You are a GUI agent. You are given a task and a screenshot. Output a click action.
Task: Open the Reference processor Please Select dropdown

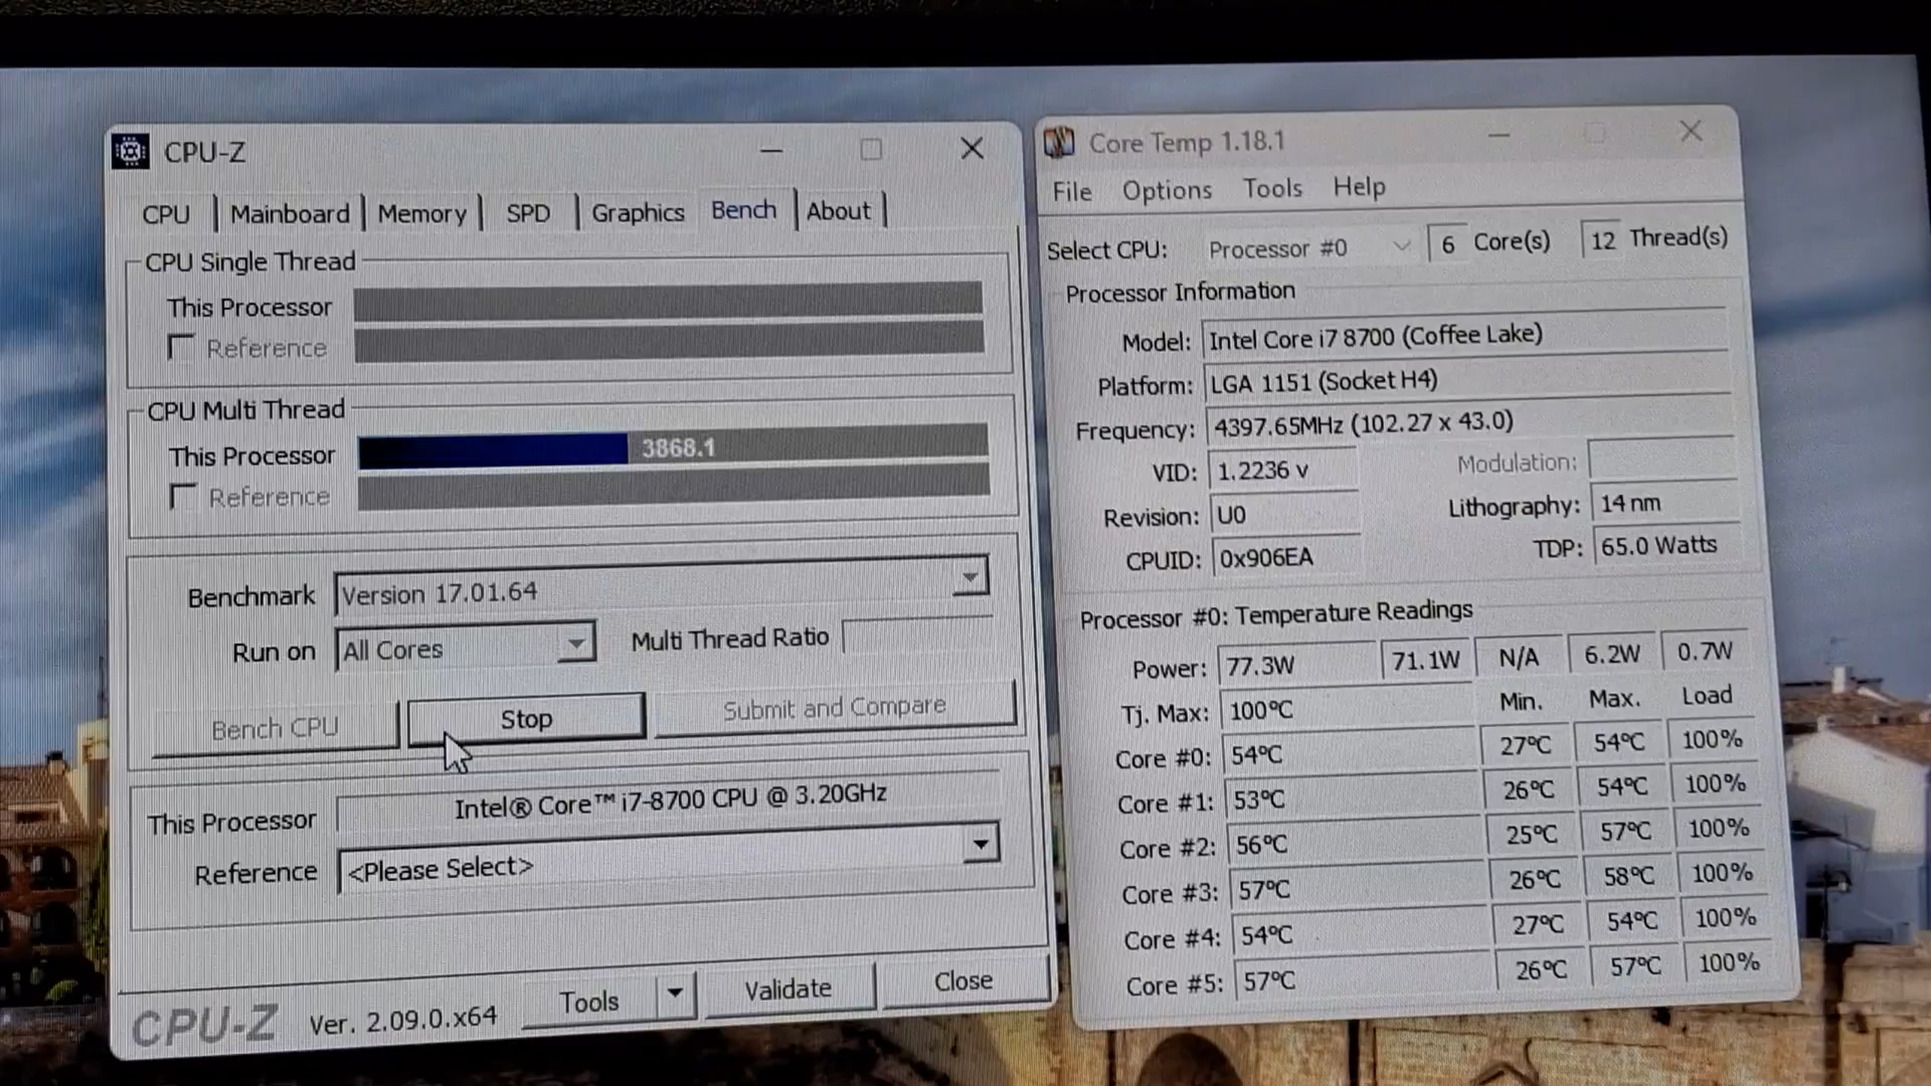pos(981,844)
